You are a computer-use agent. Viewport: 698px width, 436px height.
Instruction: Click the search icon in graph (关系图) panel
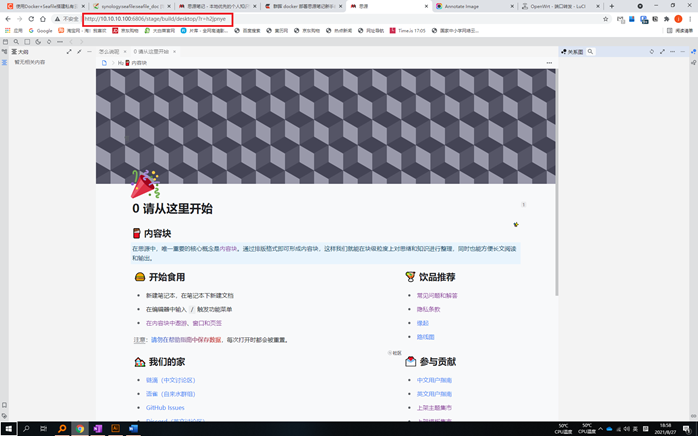coord(590,52)
